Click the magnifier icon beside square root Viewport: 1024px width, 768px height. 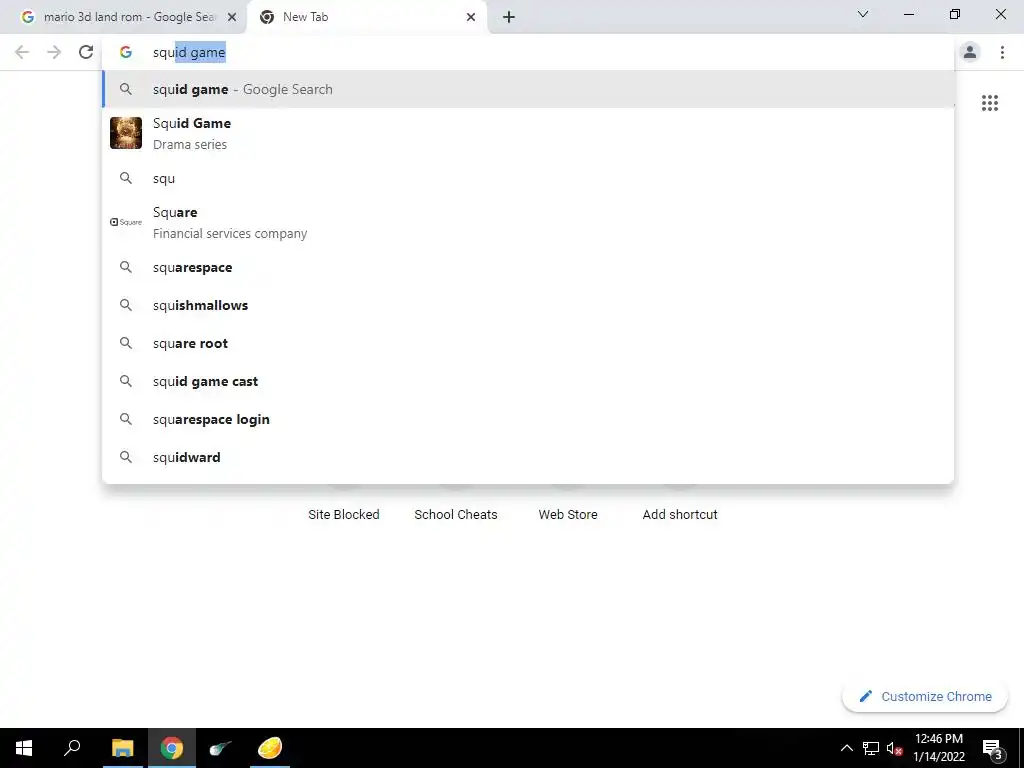click(125, 343)
